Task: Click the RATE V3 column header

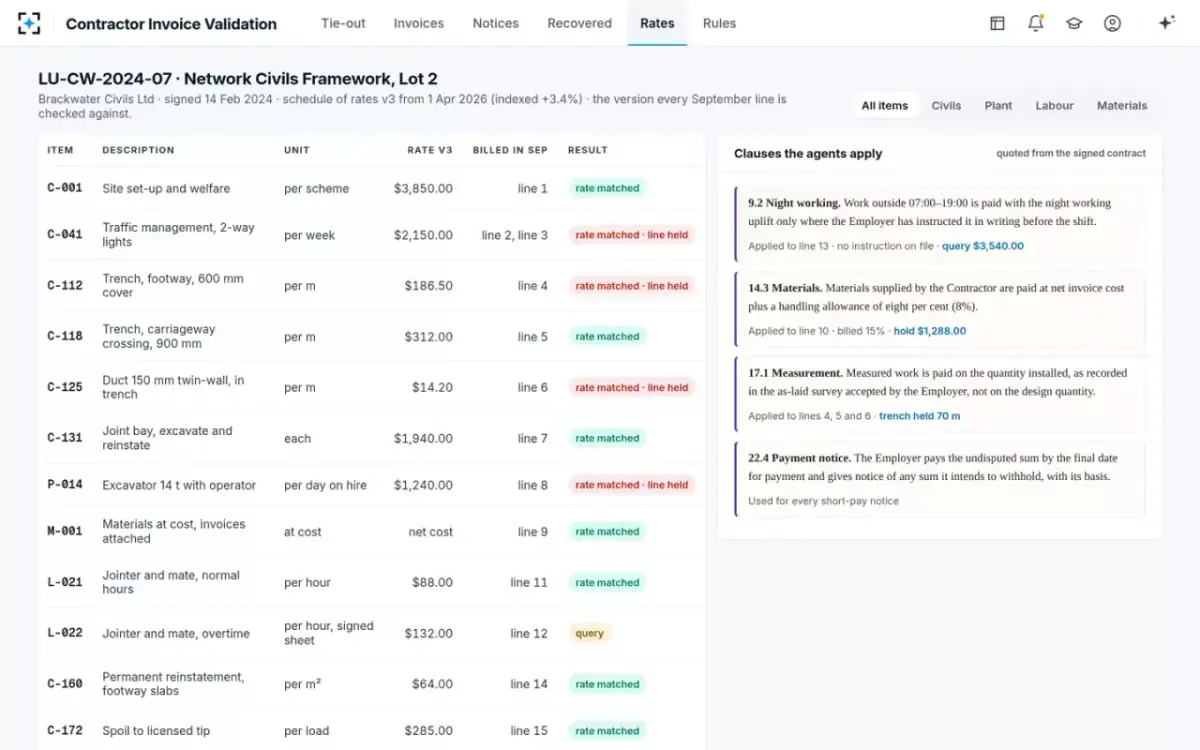Action: [430, 150]
